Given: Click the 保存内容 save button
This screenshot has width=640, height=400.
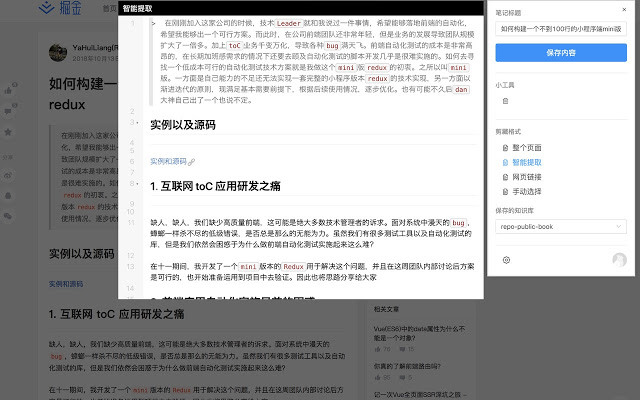Looking at the screenshot, I should coord(561,50).
